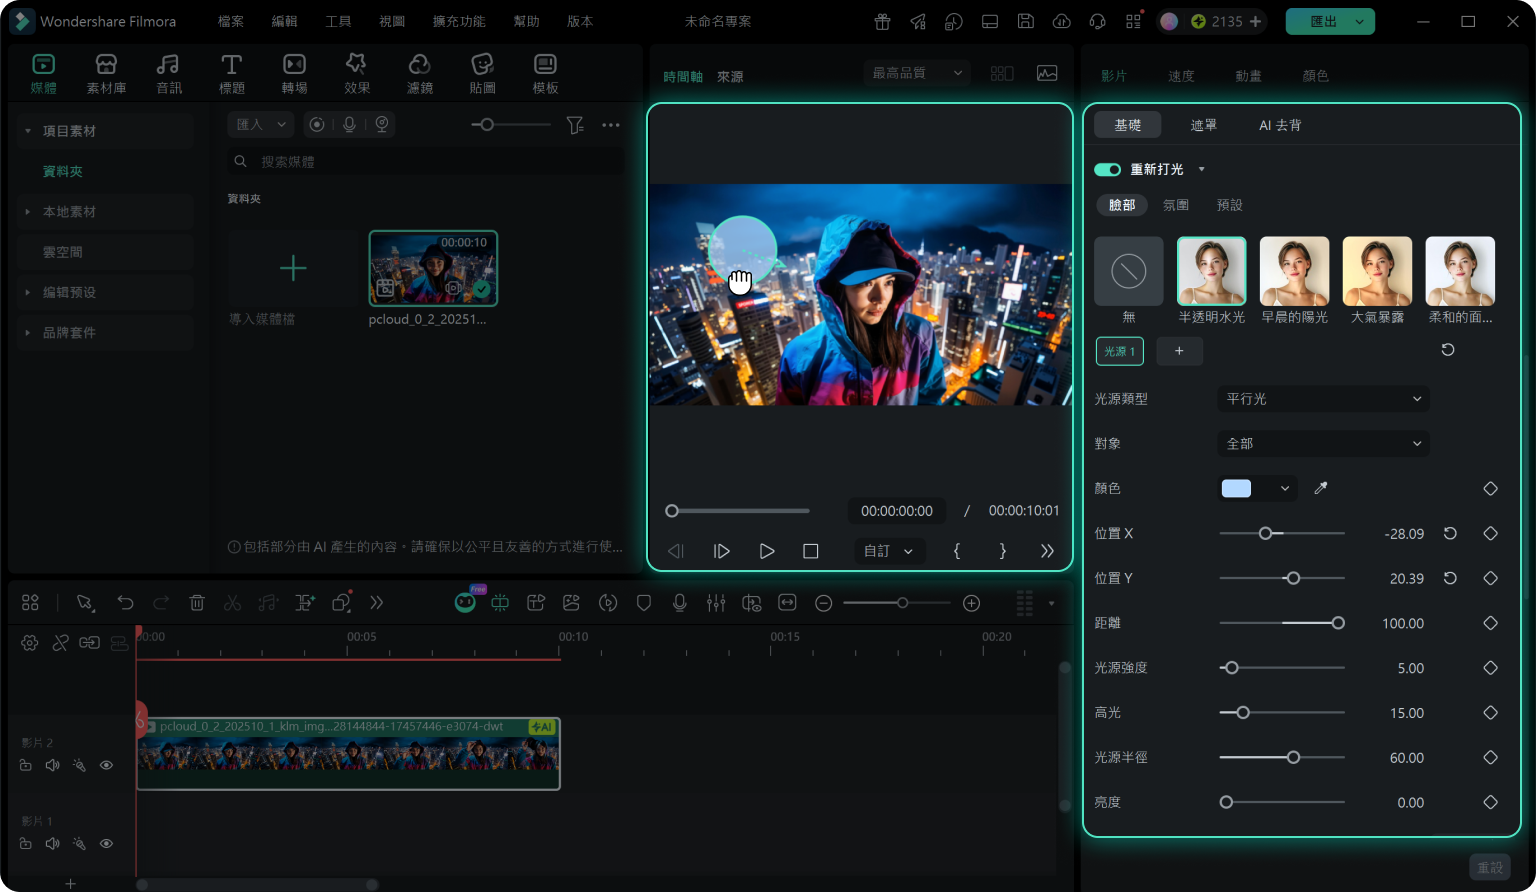Toggle visibility eye of 影片 1 track
The height and width of the screenshot is (892, 1536).
(x=106, y=843)
